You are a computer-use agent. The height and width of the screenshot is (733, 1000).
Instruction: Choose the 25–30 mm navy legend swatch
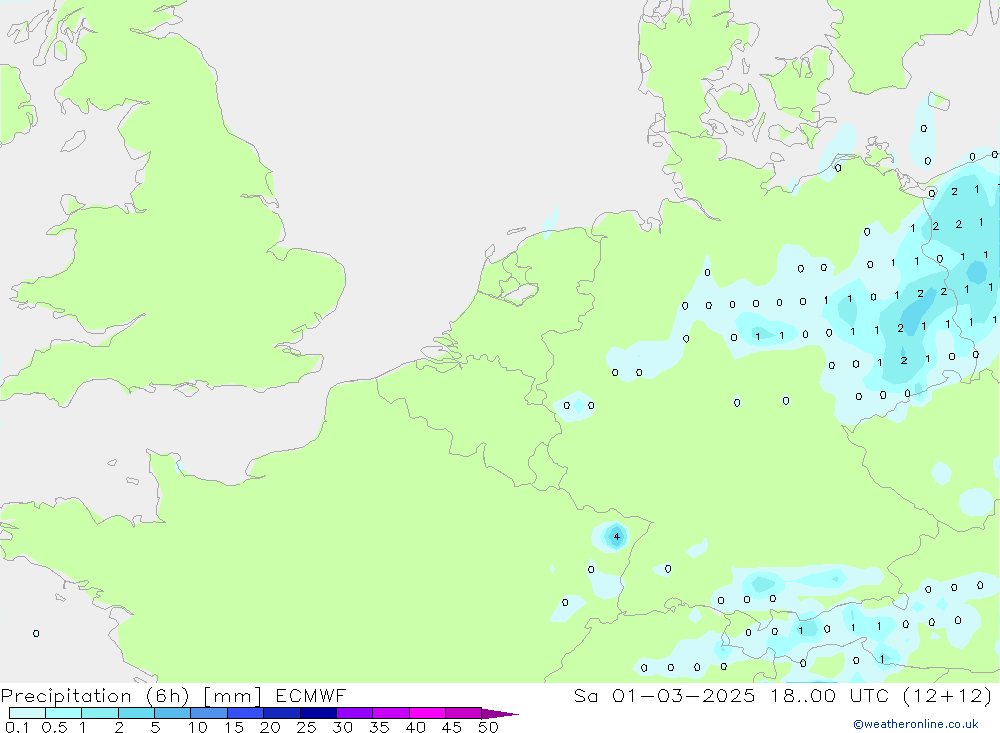318,713
